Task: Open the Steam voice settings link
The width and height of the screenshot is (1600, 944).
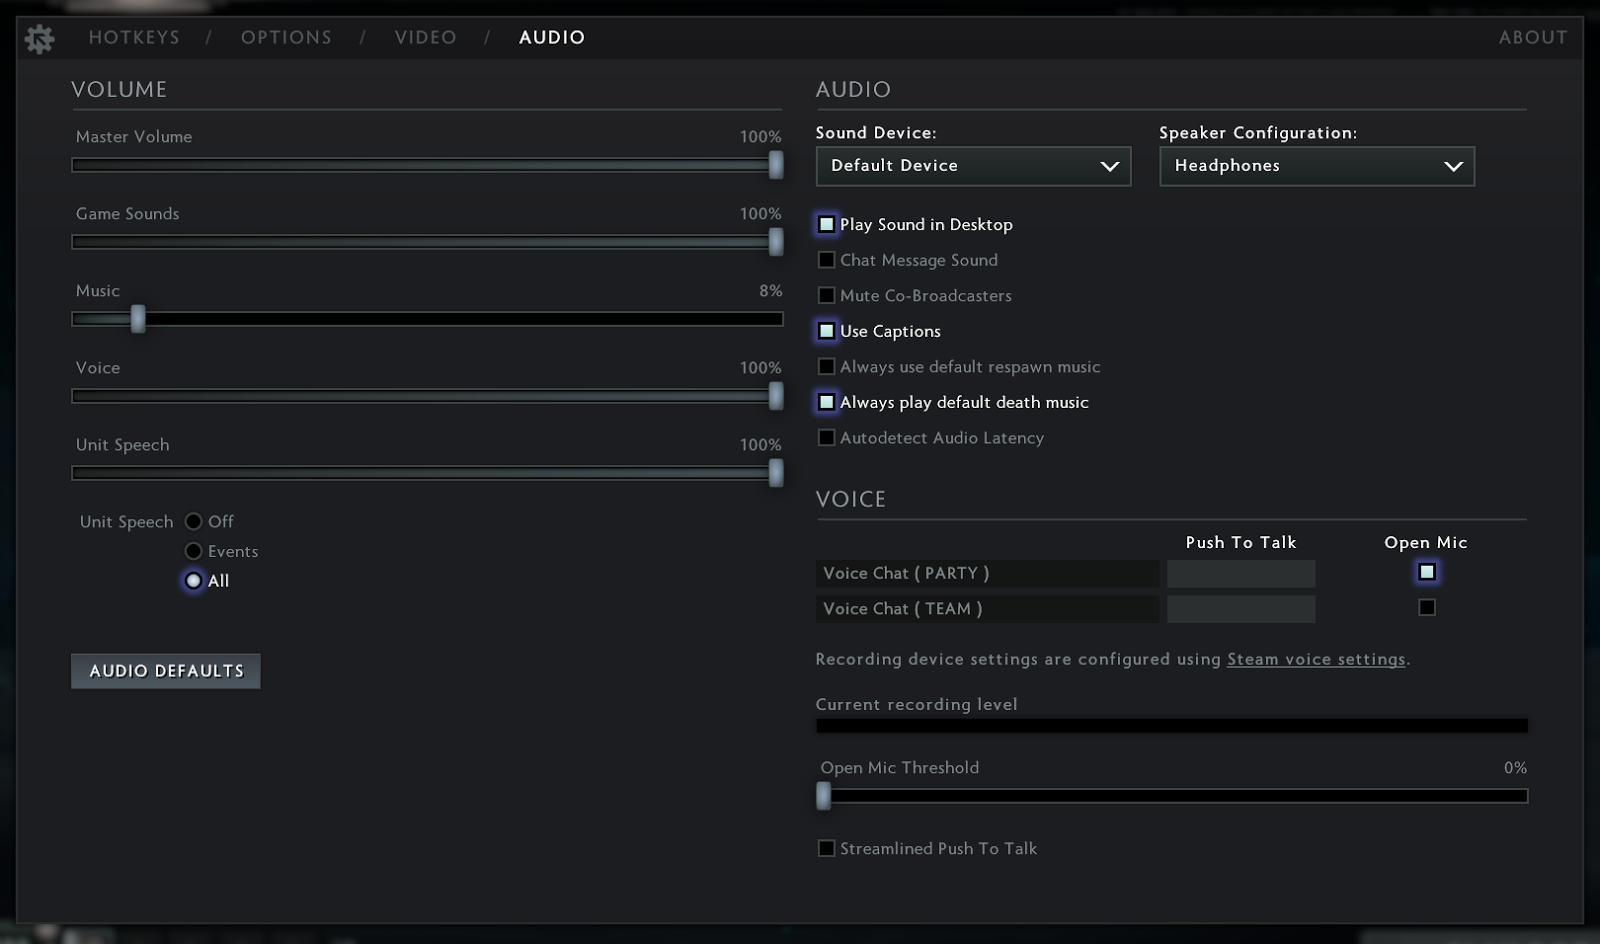Action: click(x=1316, y=660)
